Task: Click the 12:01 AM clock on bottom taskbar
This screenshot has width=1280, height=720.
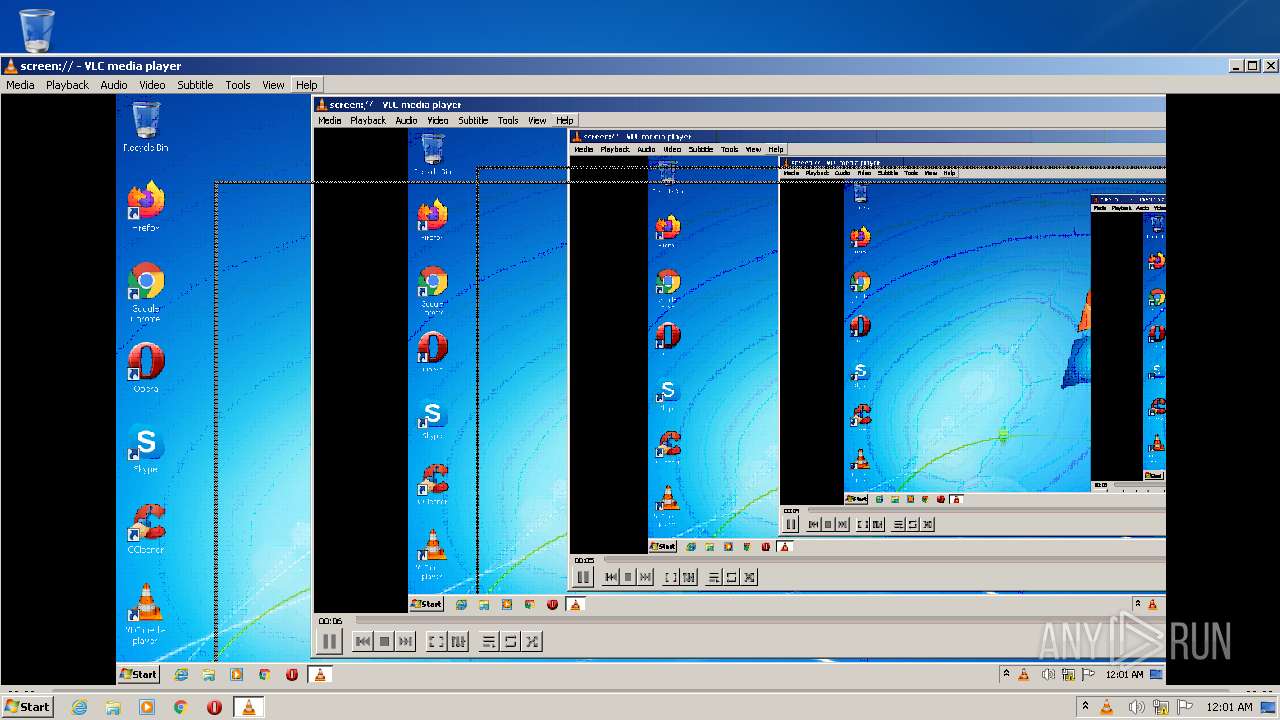Action: [x=1229, y=707]
